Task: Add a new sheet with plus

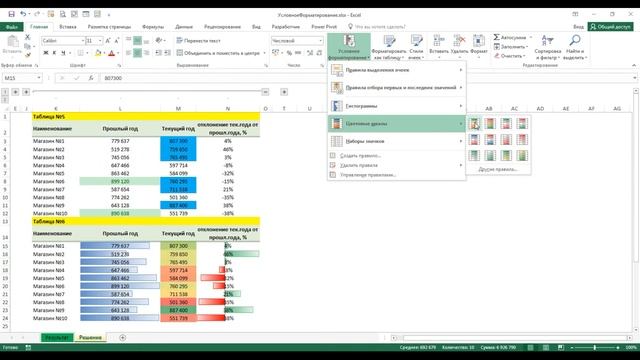Action: [122, 337]
